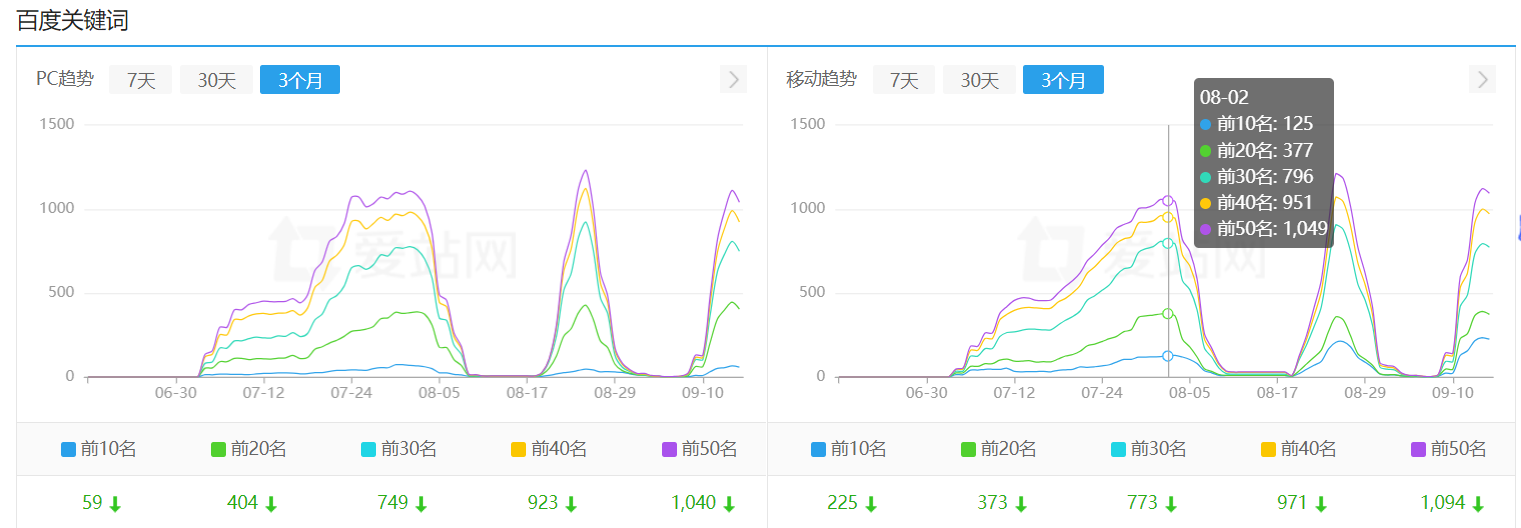1521x528 pixels.
Task: Toggle 前10名 legend in mobile chart
Action: click(848, 449)
